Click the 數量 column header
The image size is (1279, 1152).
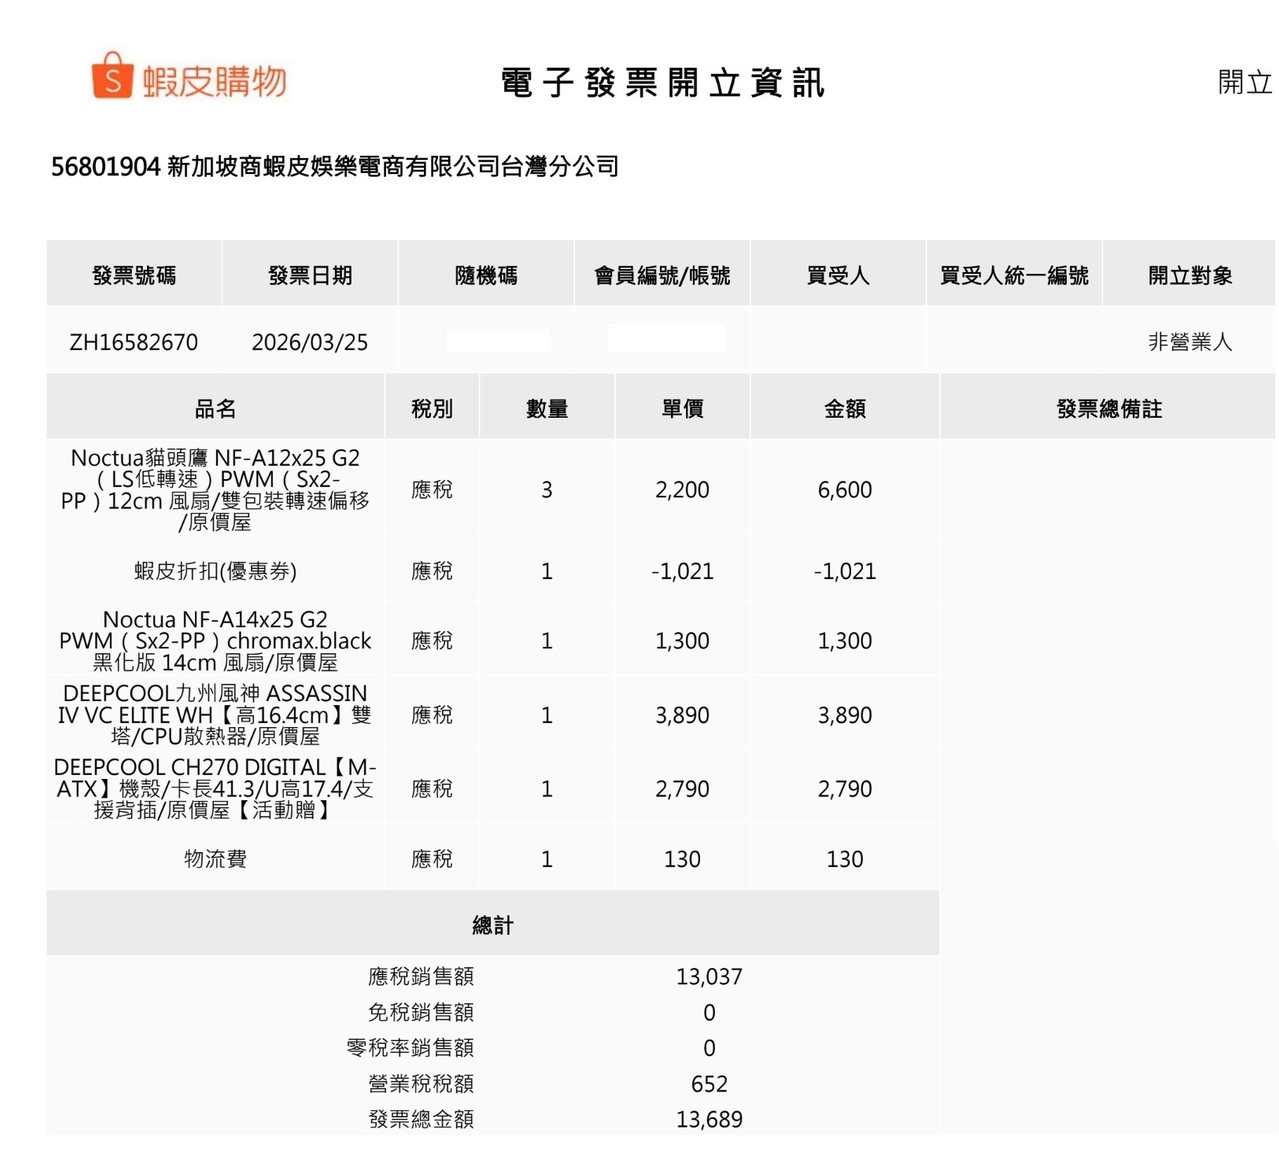click(547, 408)
